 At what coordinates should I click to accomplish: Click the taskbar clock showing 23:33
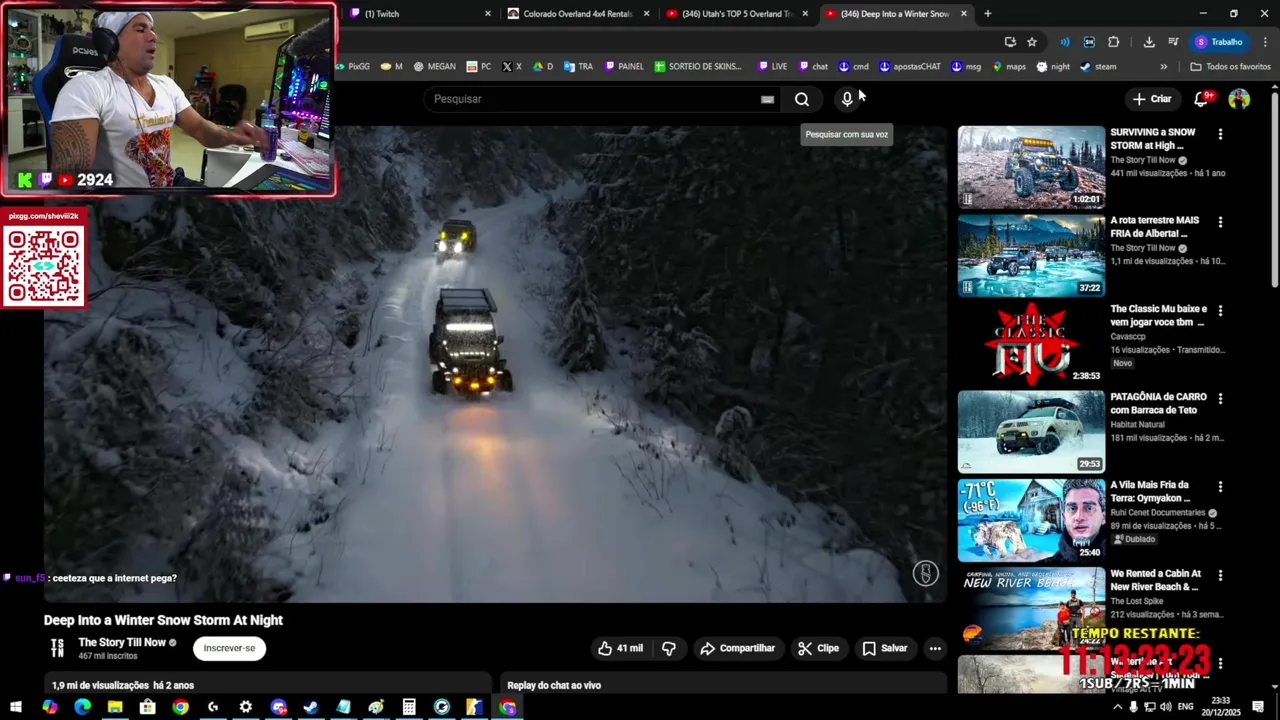coord(1220,707)
